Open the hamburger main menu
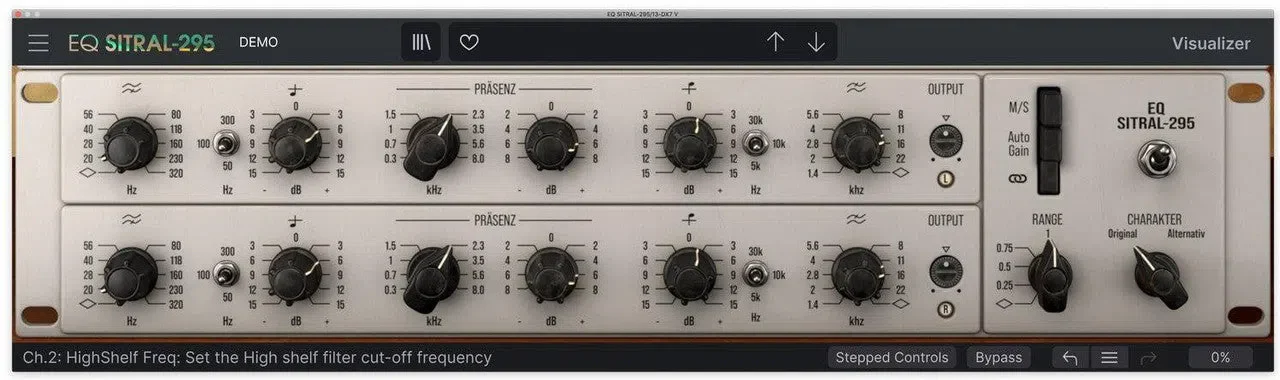 pos(38,43)
